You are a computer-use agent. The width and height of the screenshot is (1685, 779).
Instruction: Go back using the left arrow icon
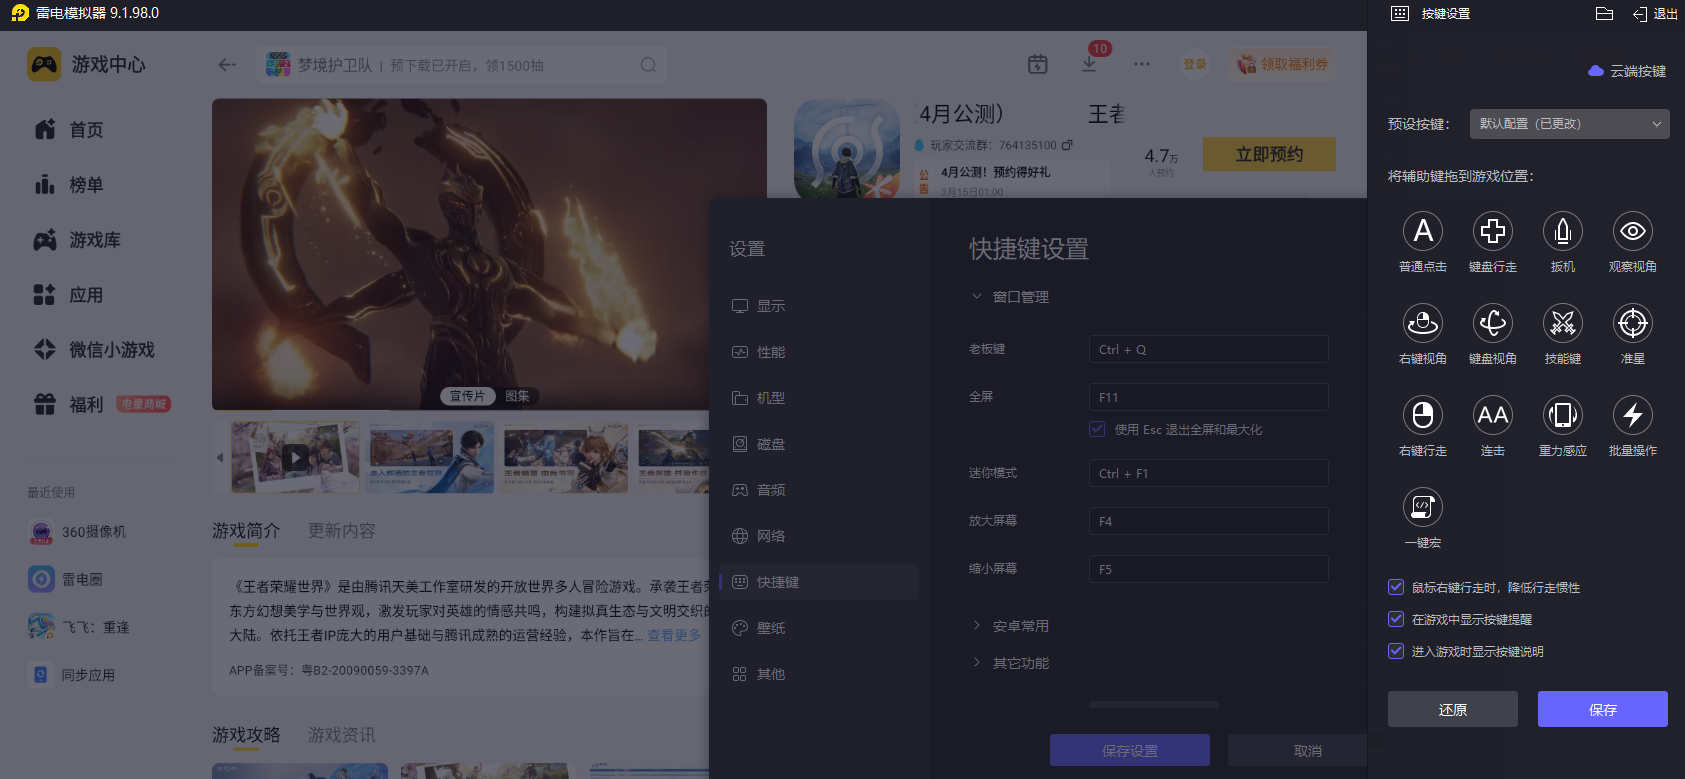coord(227,65)
